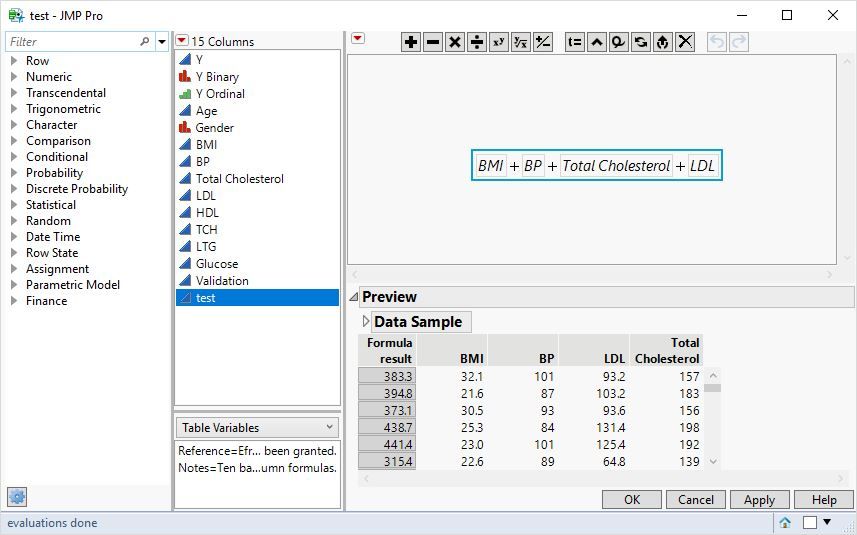Expand the Data Sample disclosure triangle
This screenshot has height=535, width=857.
[x=366, y=321]
